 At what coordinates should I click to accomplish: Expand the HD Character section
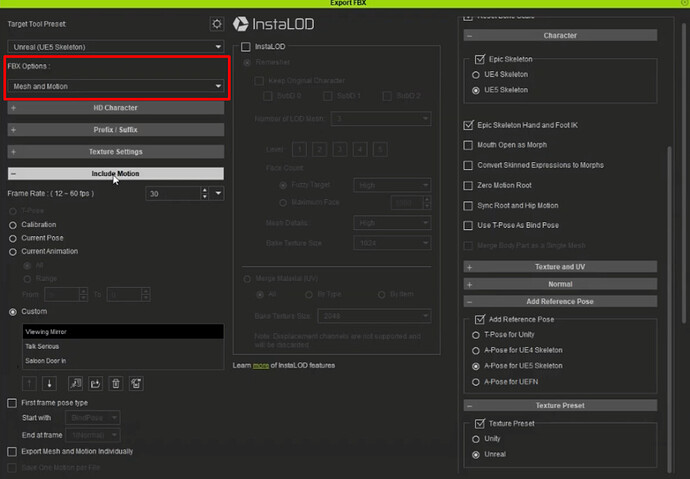[x=115, y=108]
